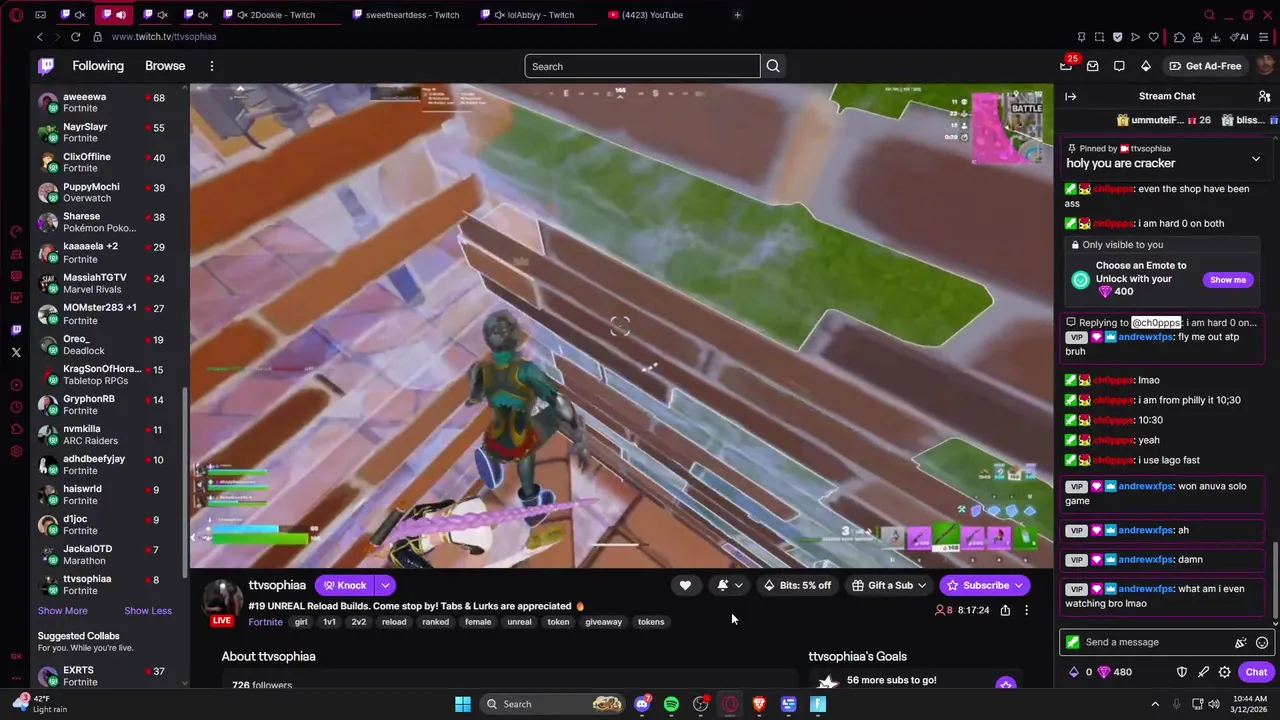Screen dimensions: 1280x720
Task: Switch to sweetheartdess - Twitch tab
Action: tap(406, 15)
